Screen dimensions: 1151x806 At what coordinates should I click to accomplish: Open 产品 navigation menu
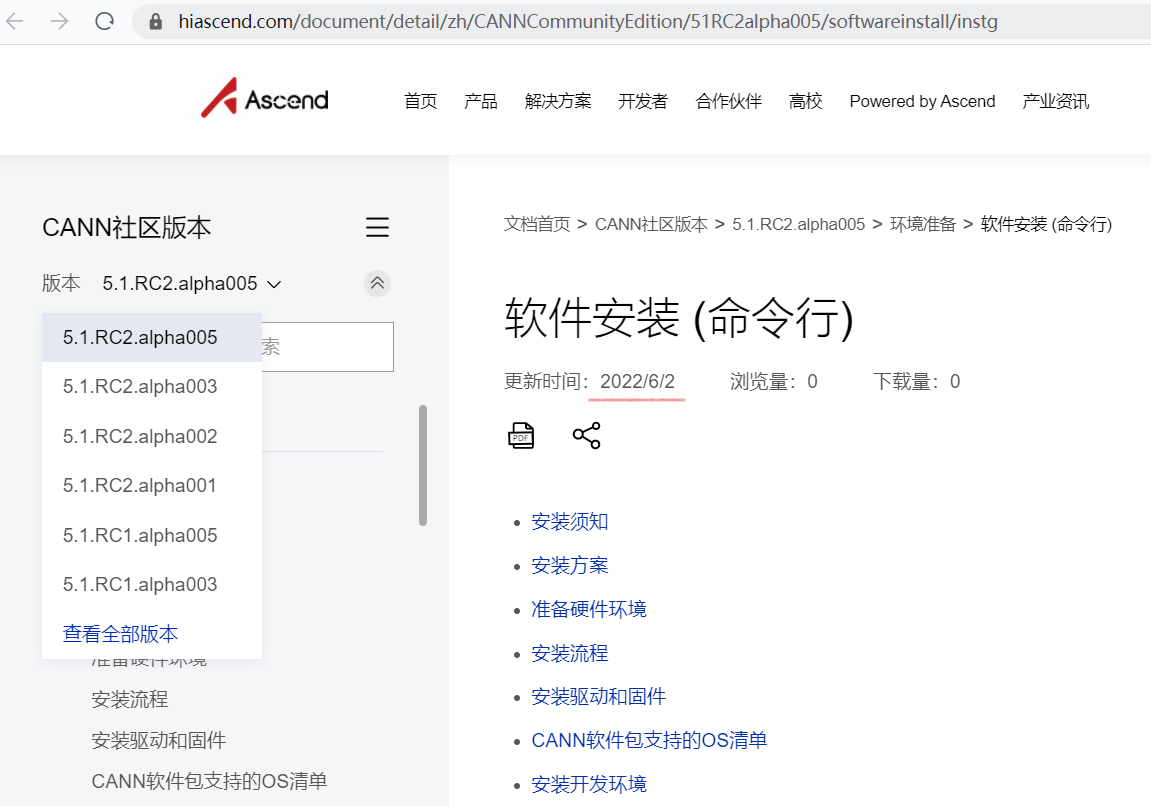[481, 101]
